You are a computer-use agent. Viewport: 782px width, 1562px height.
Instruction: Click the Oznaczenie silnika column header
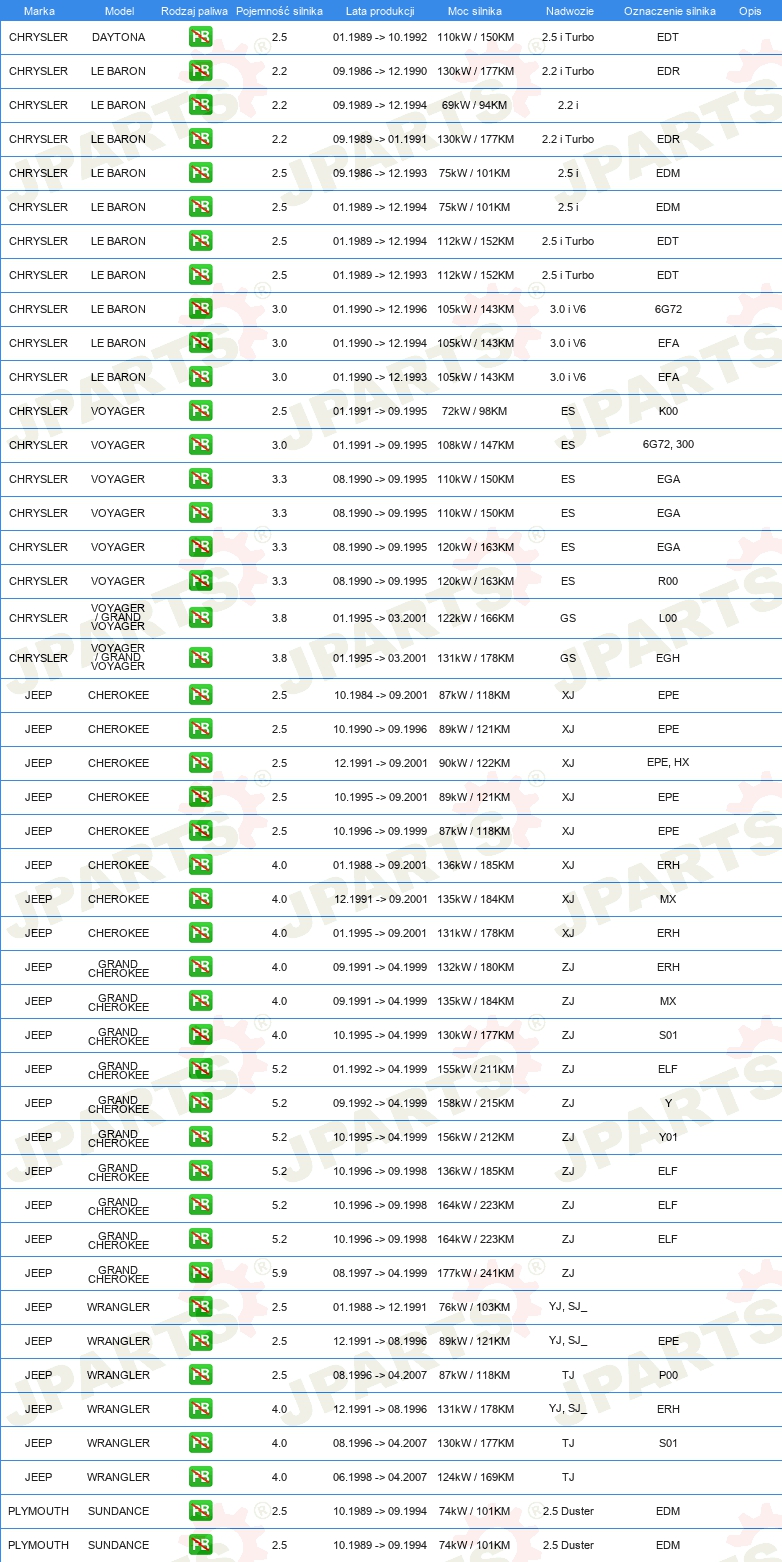(x=669, y=11)
